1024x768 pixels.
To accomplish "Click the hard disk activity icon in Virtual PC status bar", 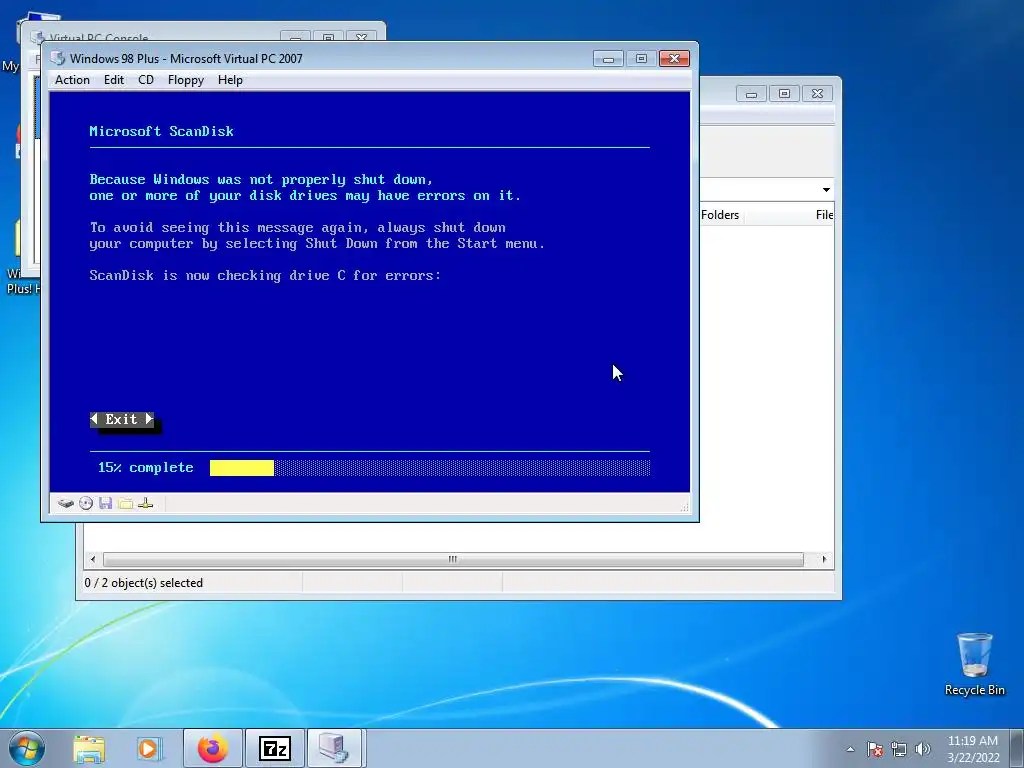I will 65,503.
